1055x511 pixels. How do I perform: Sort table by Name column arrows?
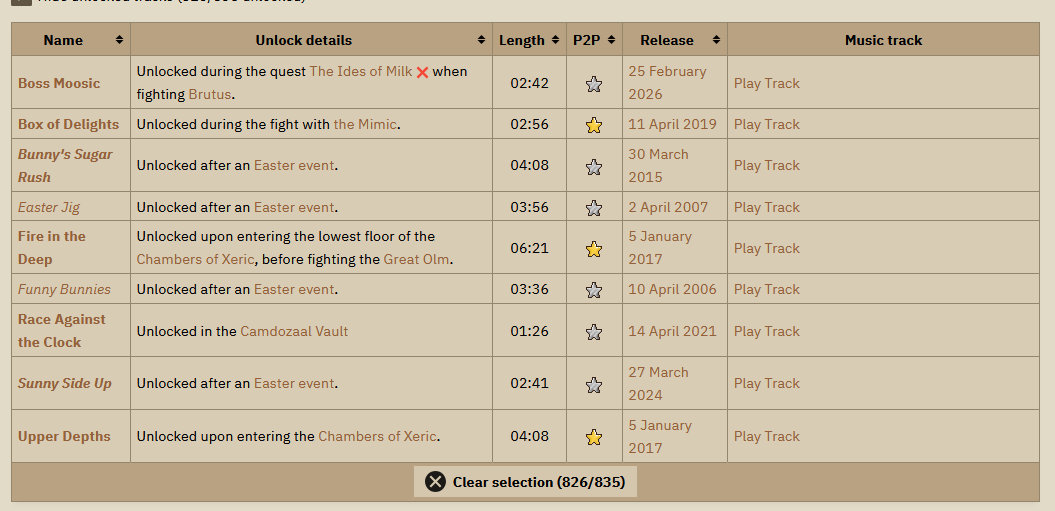119,40
